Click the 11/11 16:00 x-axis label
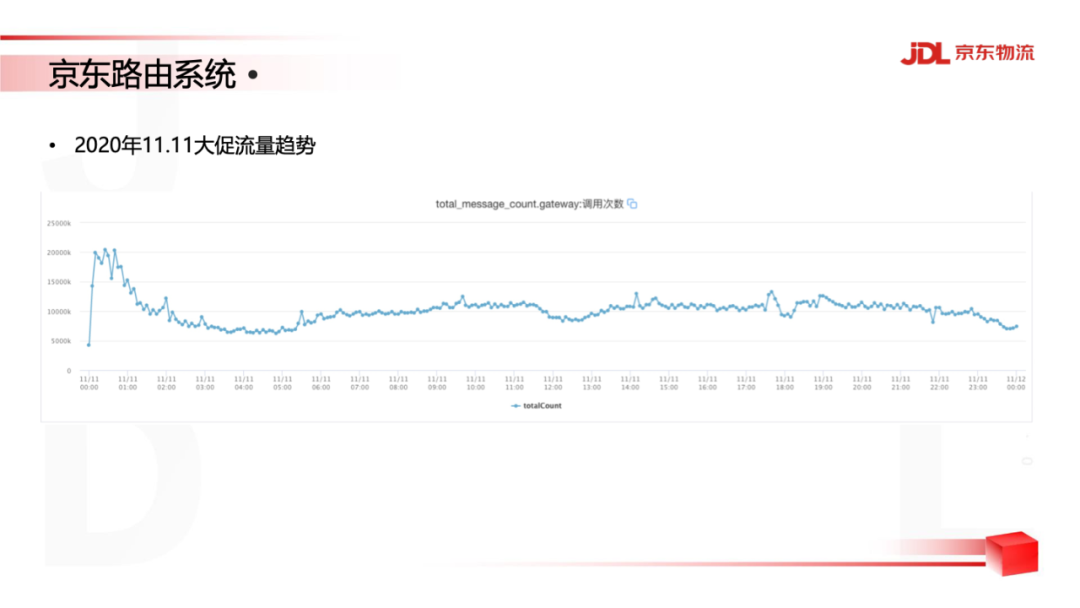Screen dimensions: 1080x608 [x=707, y=384]
